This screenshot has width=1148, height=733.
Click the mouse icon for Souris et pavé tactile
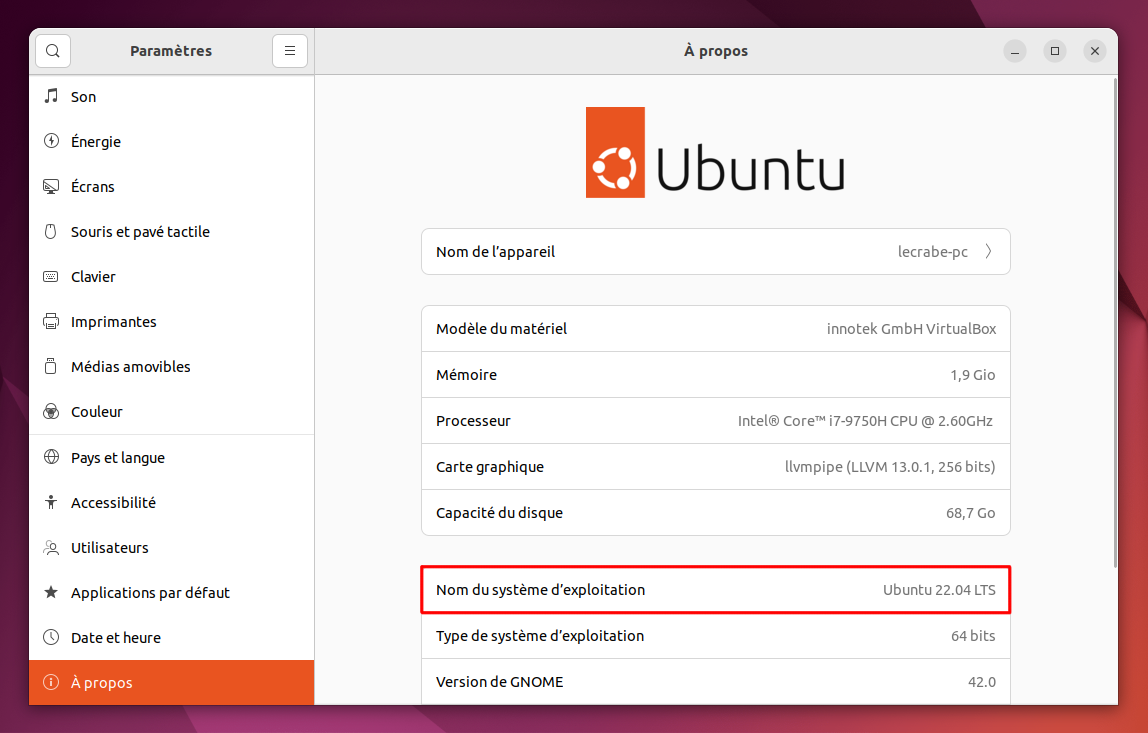tap(51, 231)
